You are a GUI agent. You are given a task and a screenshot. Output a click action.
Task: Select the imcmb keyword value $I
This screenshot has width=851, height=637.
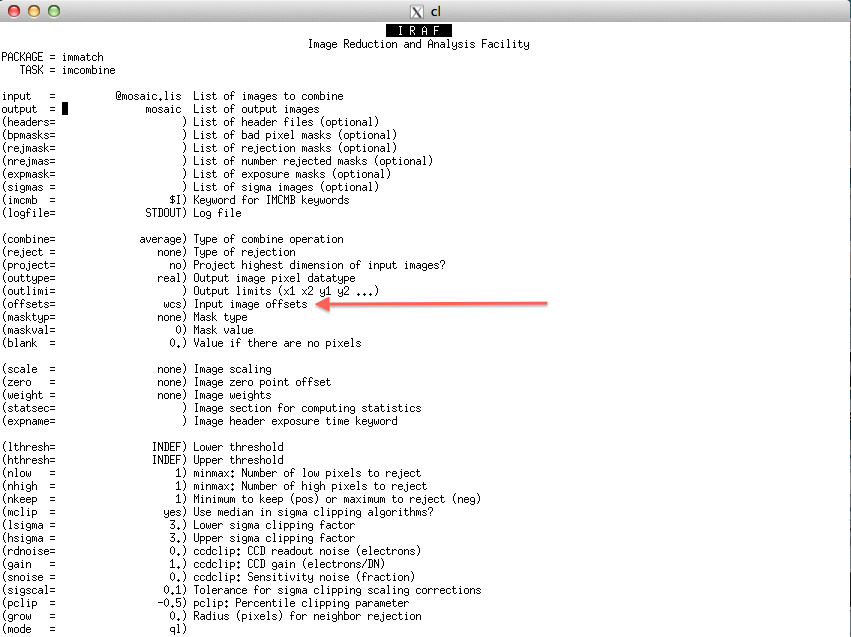(x=175, y=200)
